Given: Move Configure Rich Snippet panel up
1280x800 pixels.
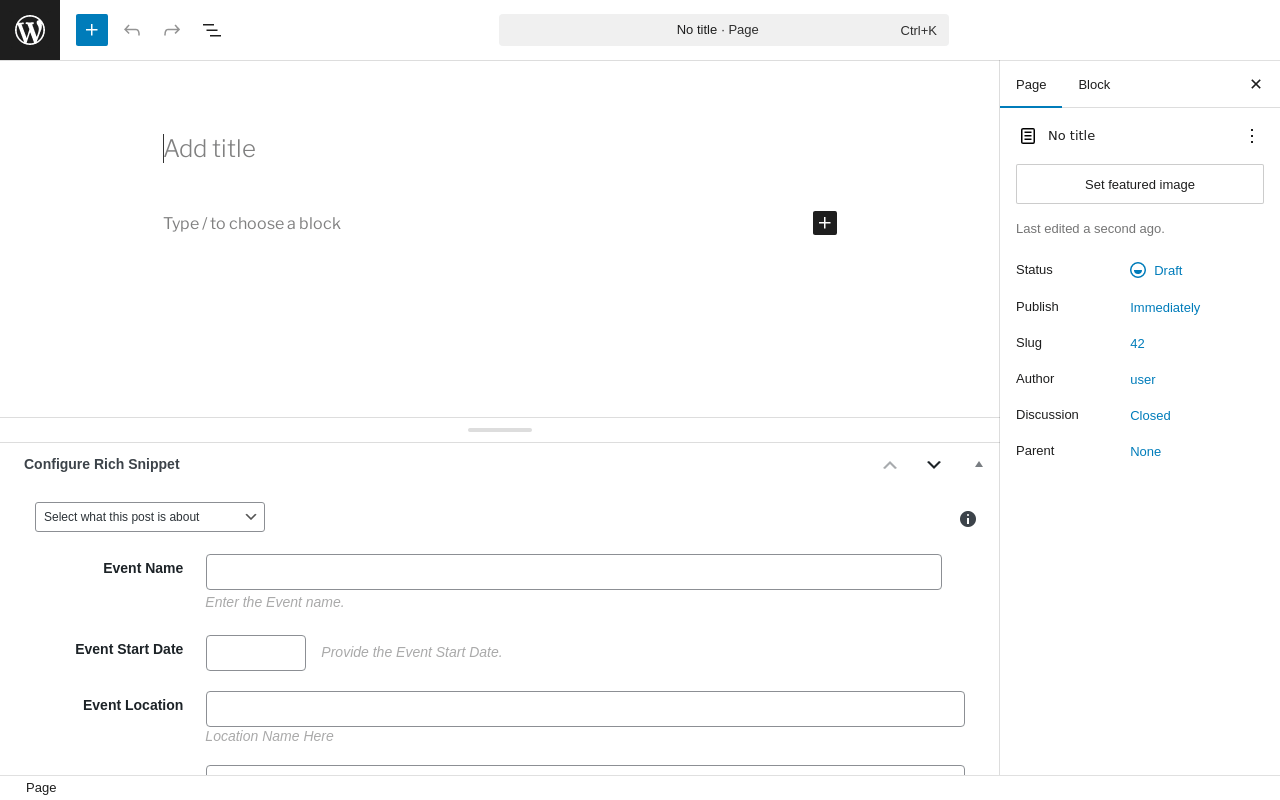Looking at the screenshot, I should (x=890, y=465).
